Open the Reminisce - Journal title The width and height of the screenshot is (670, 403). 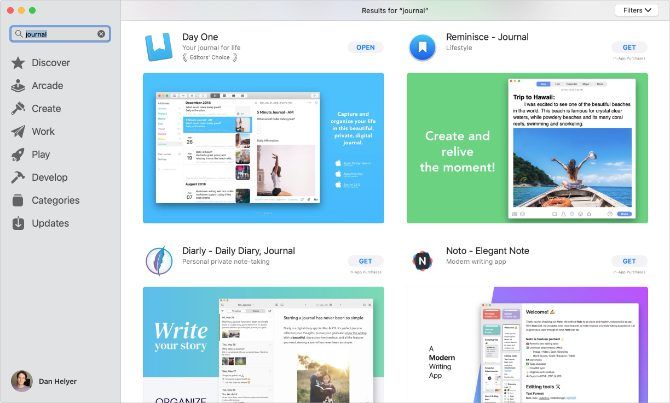[x=487, y=37]
